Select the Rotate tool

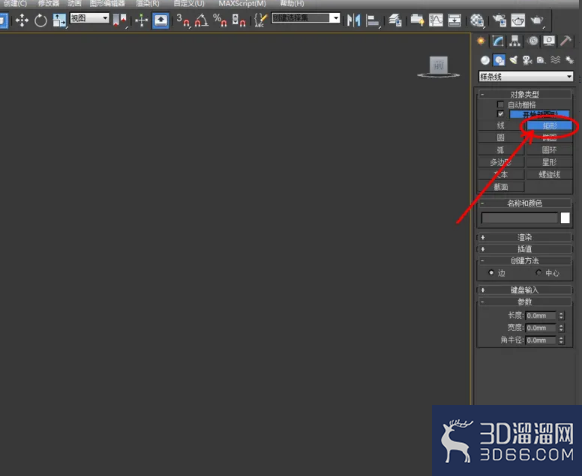coord(40,20)
